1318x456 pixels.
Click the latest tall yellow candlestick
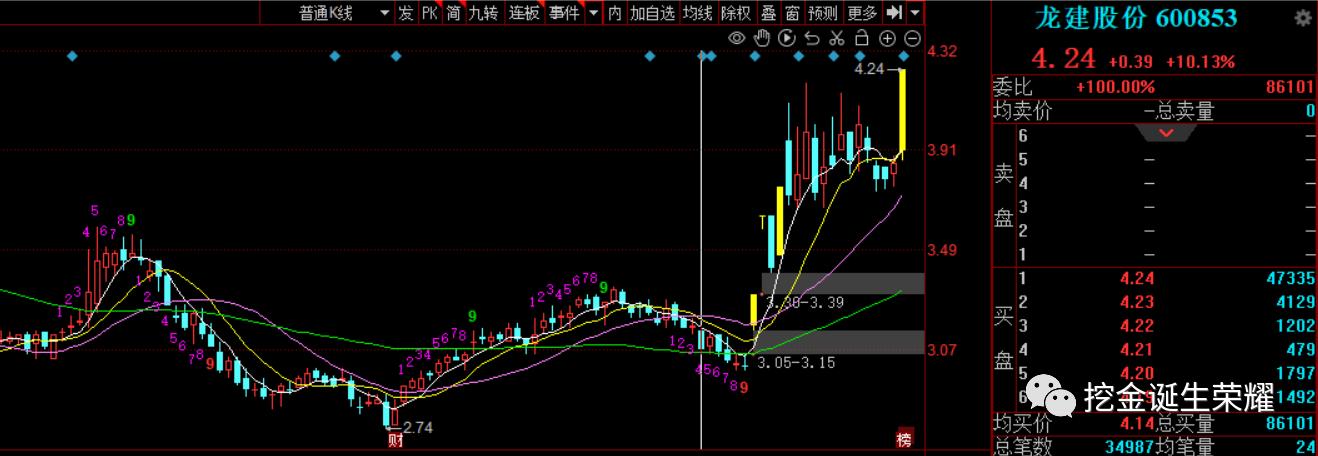902,110
